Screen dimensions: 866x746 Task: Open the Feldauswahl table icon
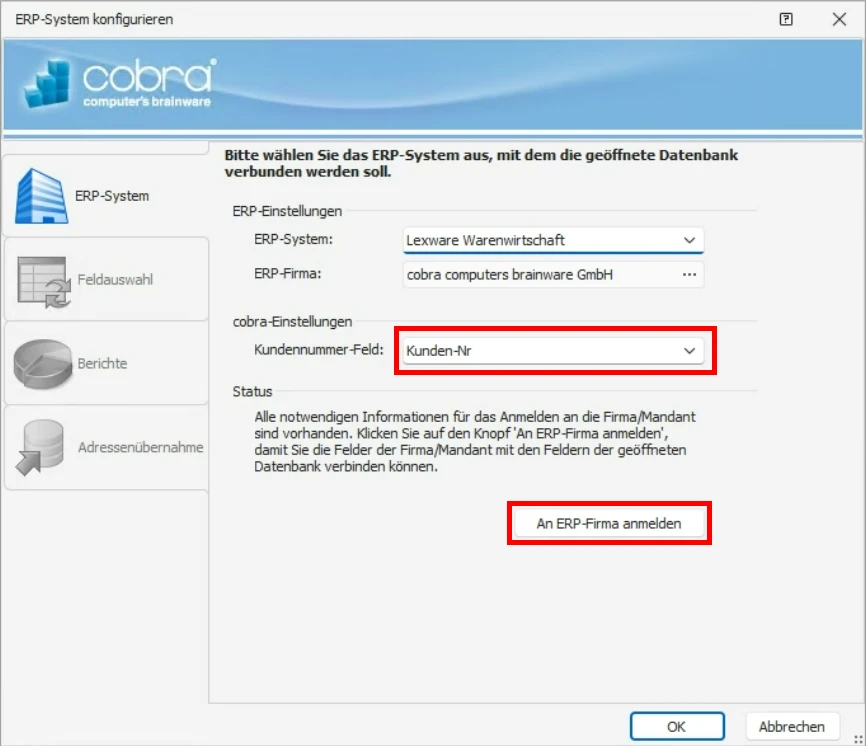44,282
